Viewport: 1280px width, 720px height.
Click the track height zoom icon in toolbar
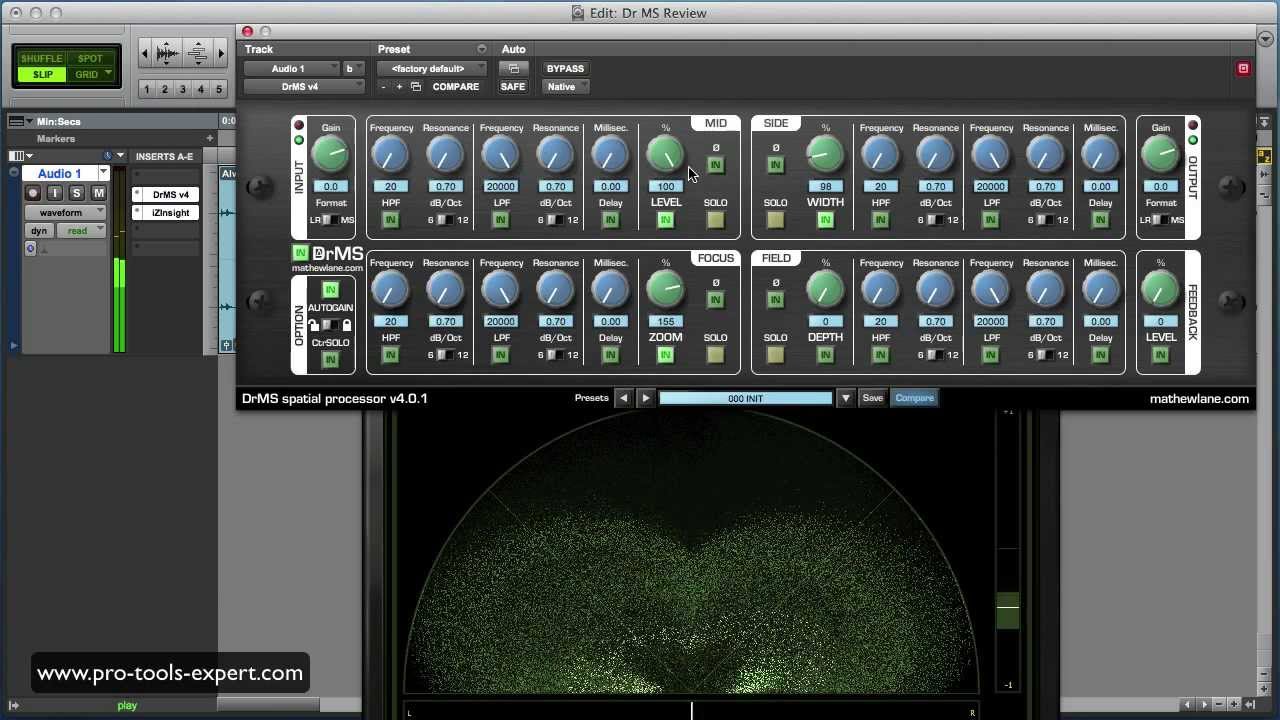coord(198,53)
